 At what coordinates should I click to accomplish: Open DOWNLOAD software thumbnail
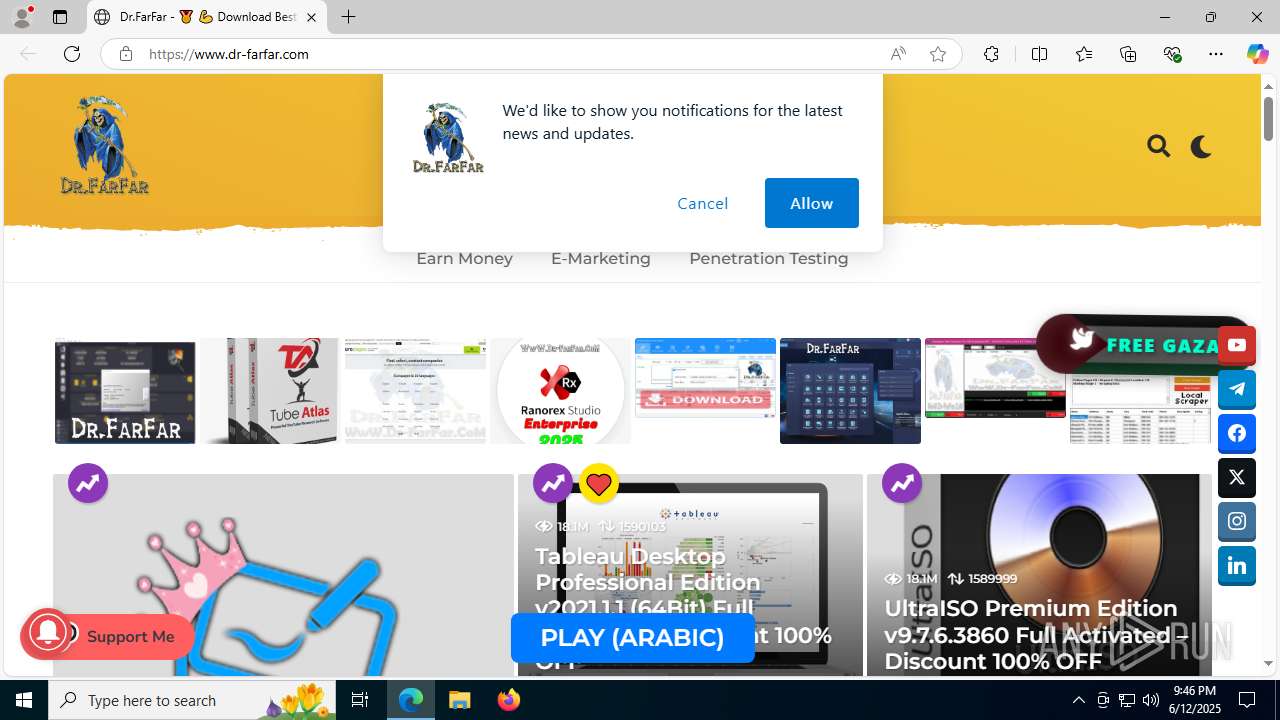(x=705, y=378)
